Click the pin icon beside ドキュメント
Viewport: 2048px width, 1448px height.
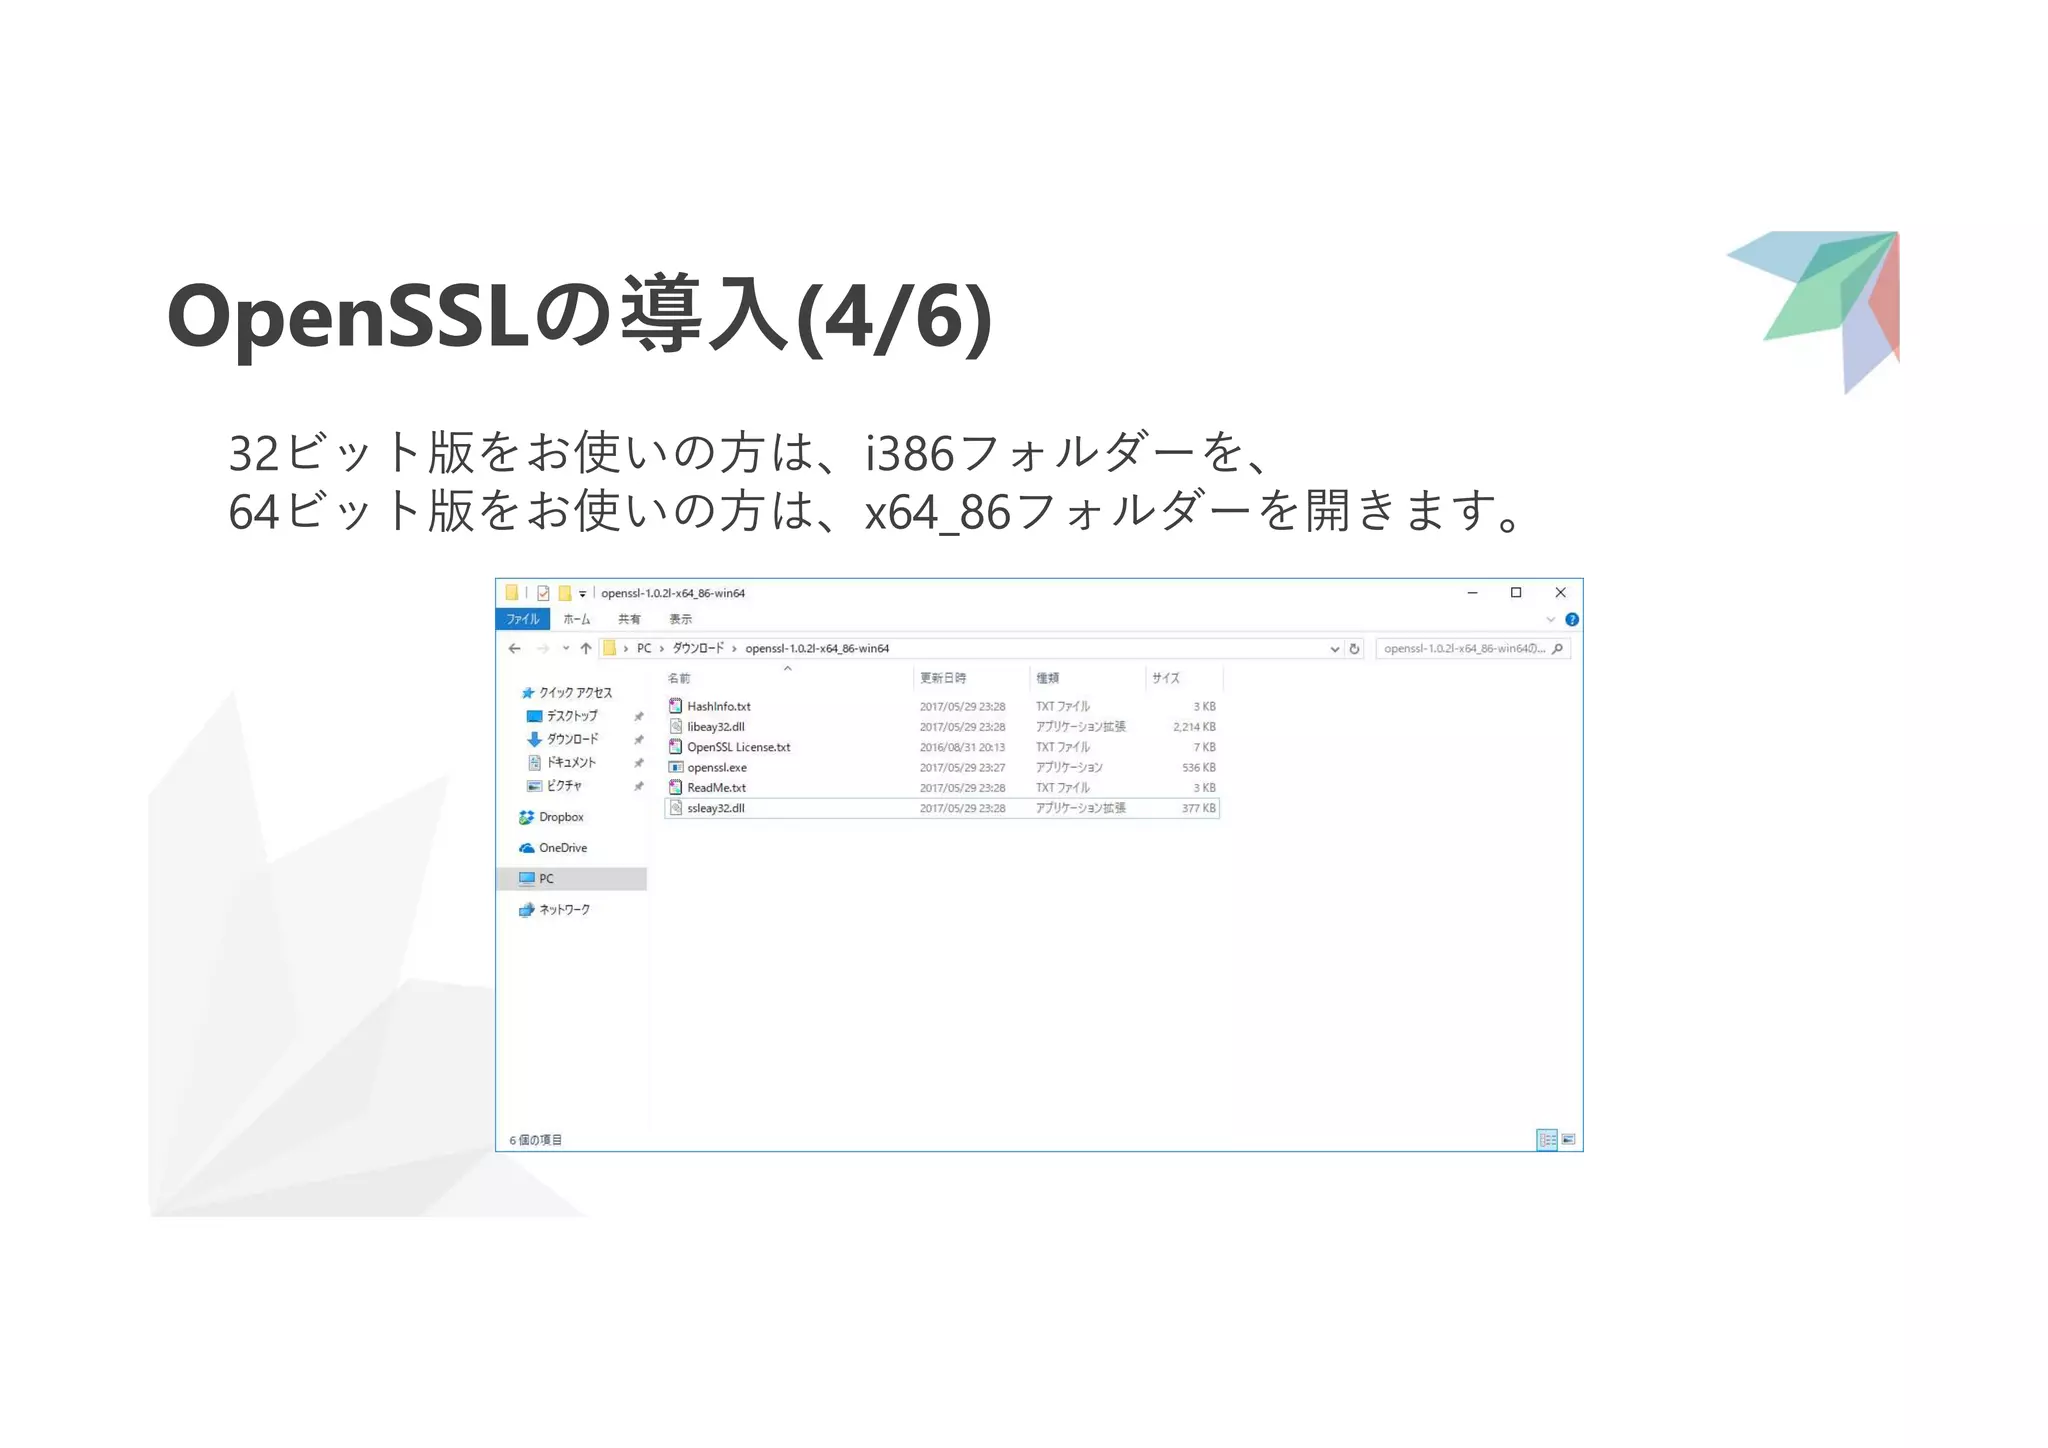click(638, 762)
